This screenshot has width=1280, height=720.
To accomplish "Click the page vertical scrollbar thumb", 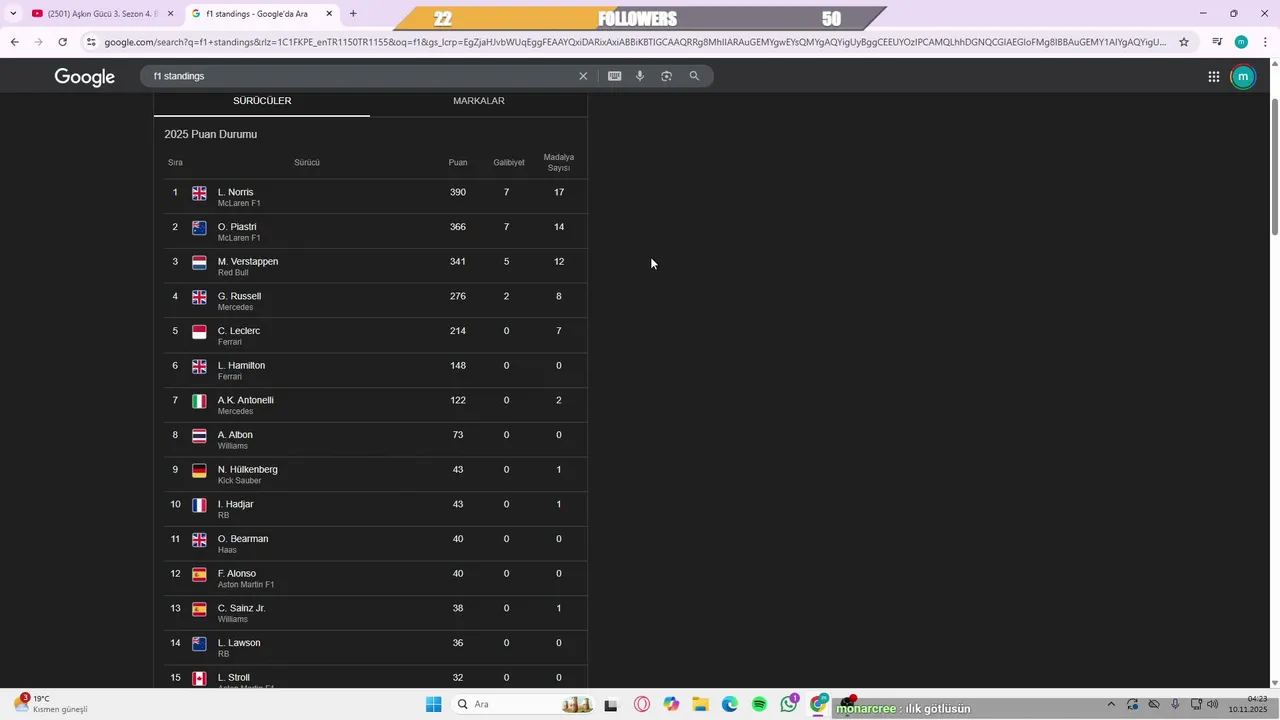I will coord(1274,167).
